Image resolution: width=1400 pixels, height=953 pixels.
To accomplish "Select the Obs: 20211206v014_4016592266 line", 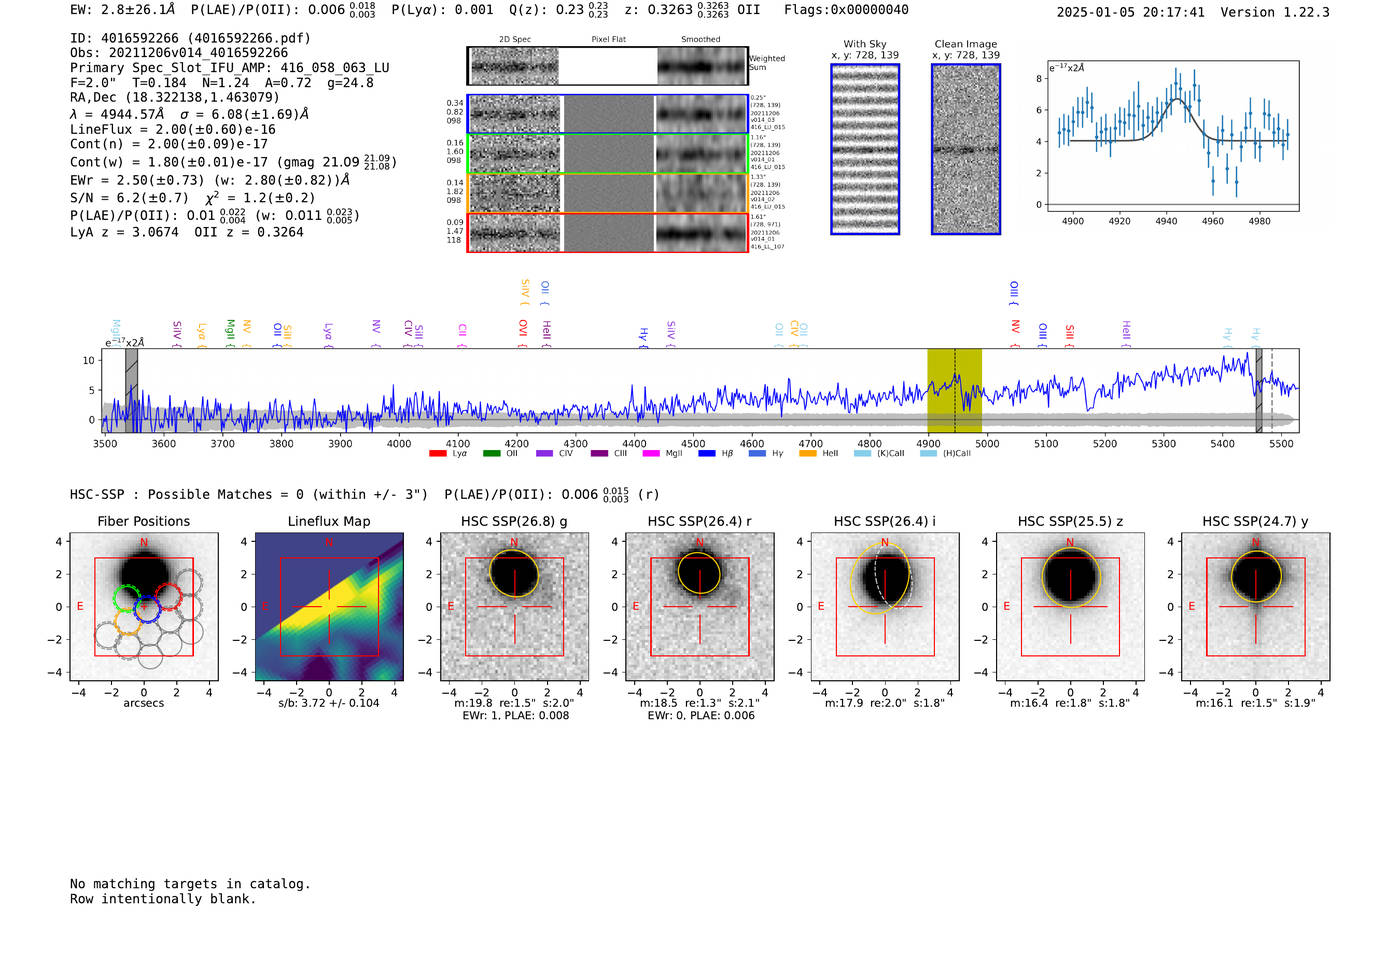I will click(179, 53).
